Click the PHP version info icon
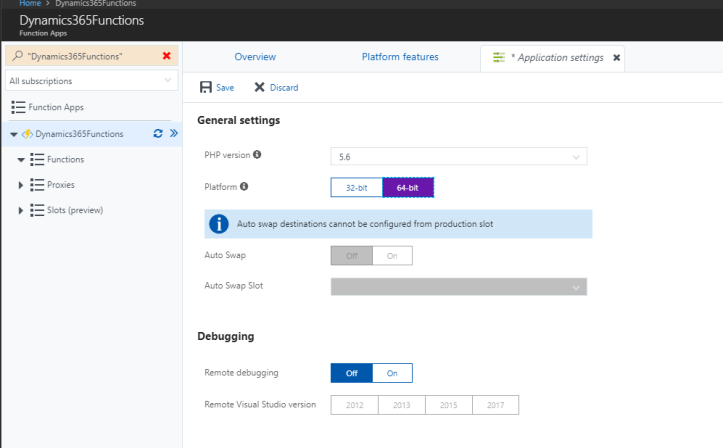Image resolution: width=723 pixels, height=448 pixels. click(x=257, y=154)
